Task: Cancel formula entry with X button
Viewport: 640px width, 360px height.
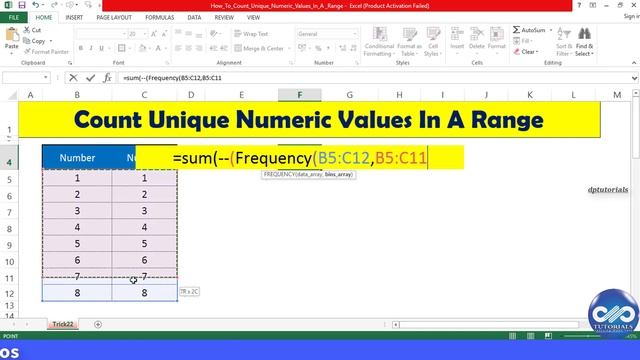Action: (x=73, y=78)
